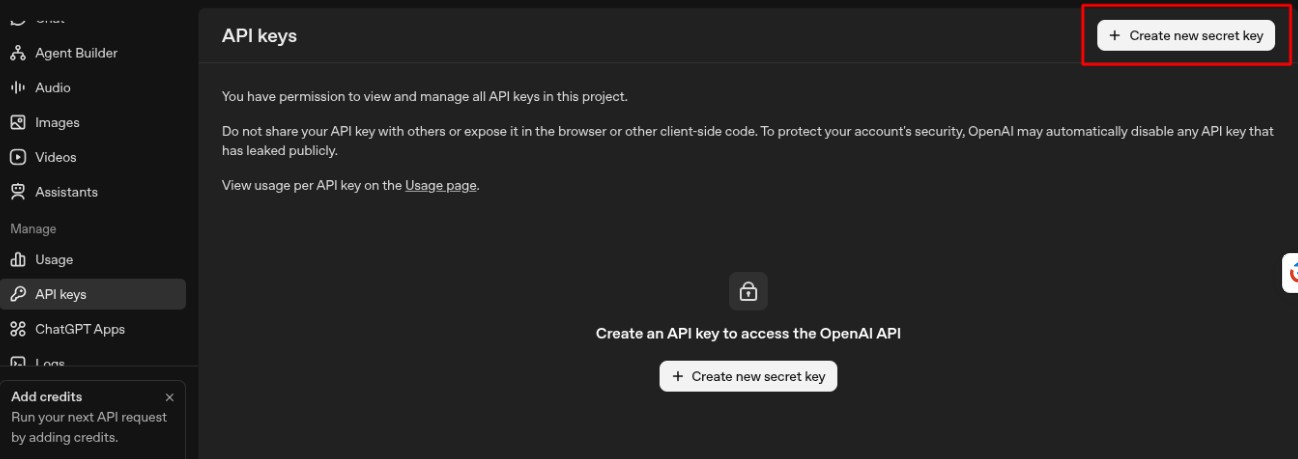Click the floating widget icon at right edge

[x=1292, y=272]
